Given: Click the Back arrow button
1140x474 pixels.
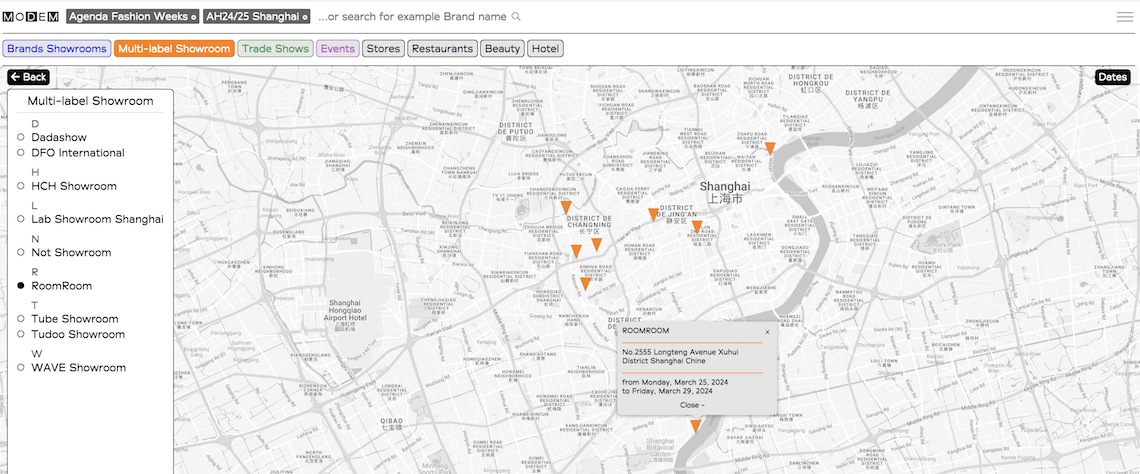Looking at the screenshot, I should (28, 77).
